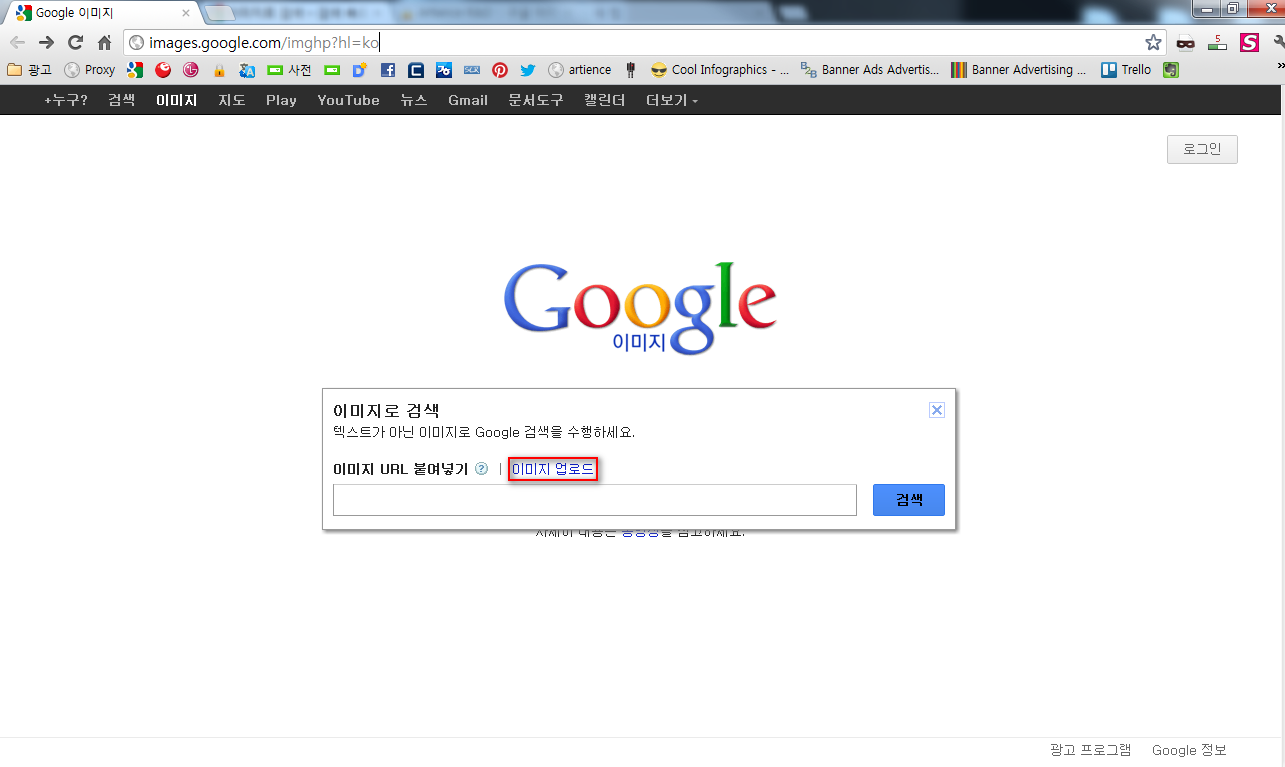Open the padlock bookmark icon

click(219, 70)
